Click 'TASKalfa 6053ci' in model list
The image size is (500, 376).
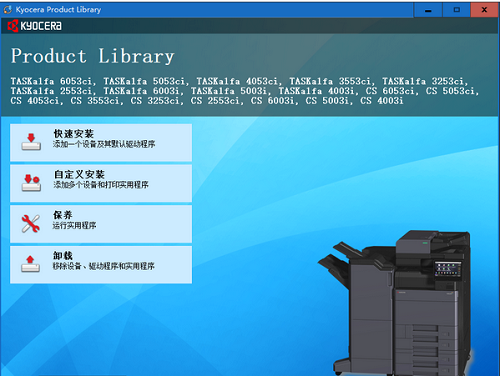tap(51, 81)
